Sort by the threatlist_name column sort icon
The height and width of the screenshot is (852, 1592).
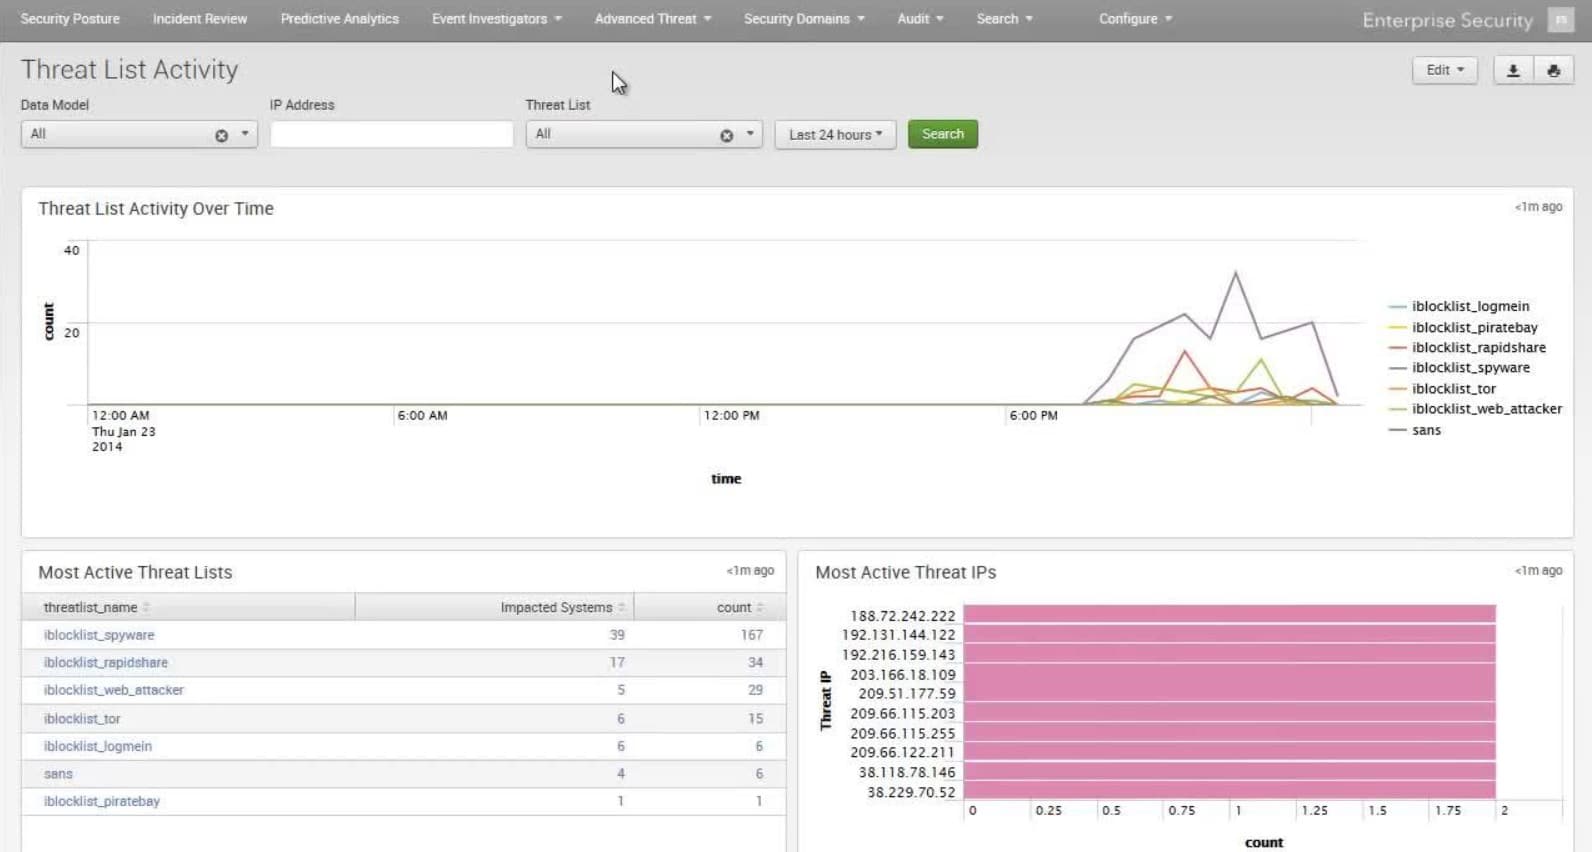pyautogui.click(x=146, y=608)
